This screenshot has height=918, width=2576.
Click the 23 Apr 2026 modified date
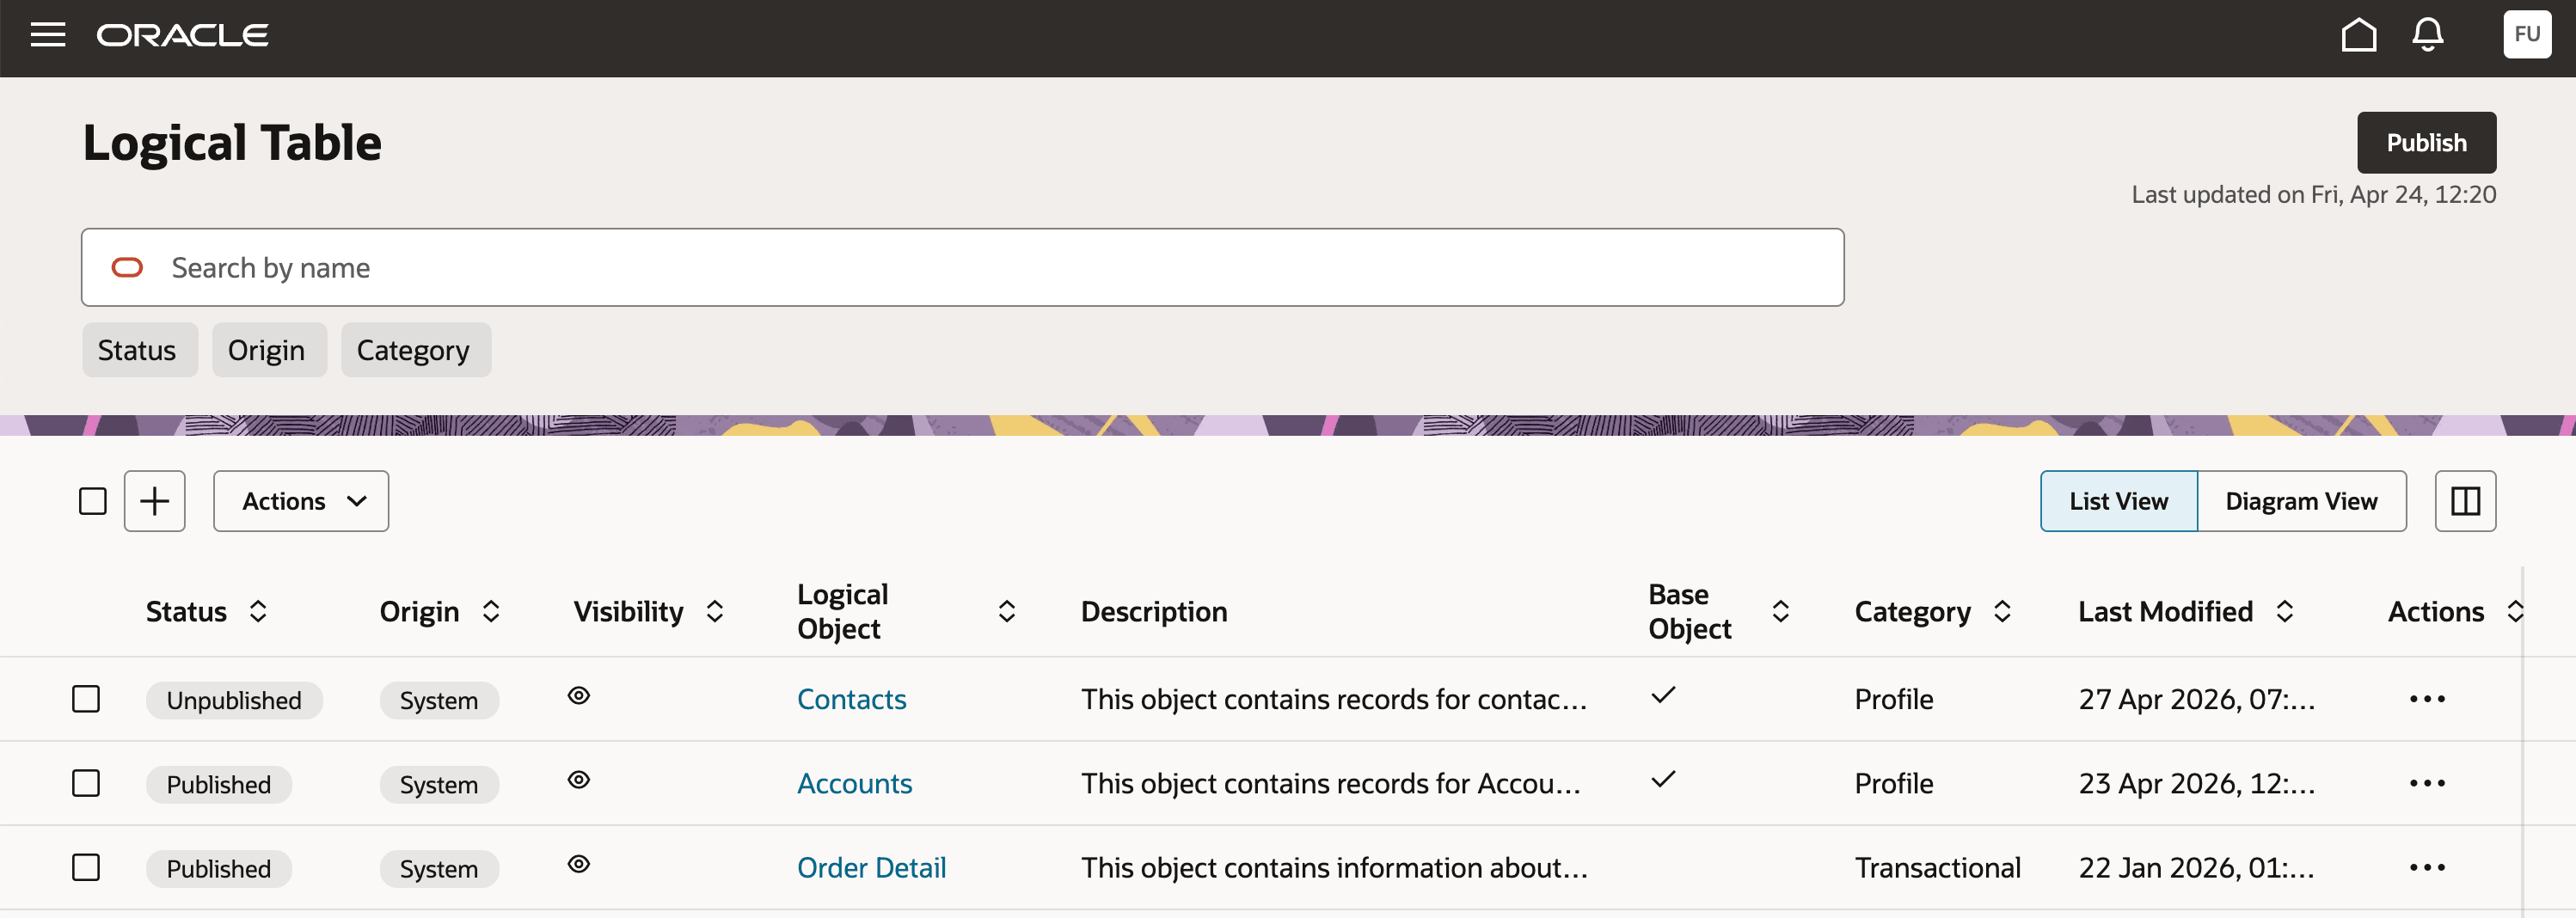click(2196, 783)
